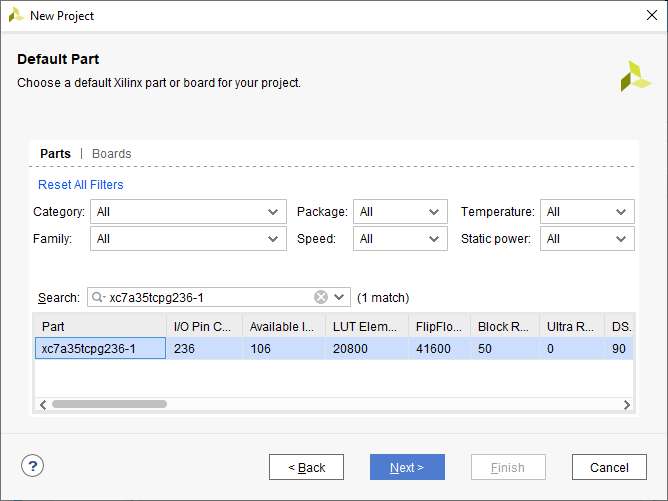Switch to the Boards tab
The height and width of the screenshot is (501, 668).
click(x=111, y=154)
